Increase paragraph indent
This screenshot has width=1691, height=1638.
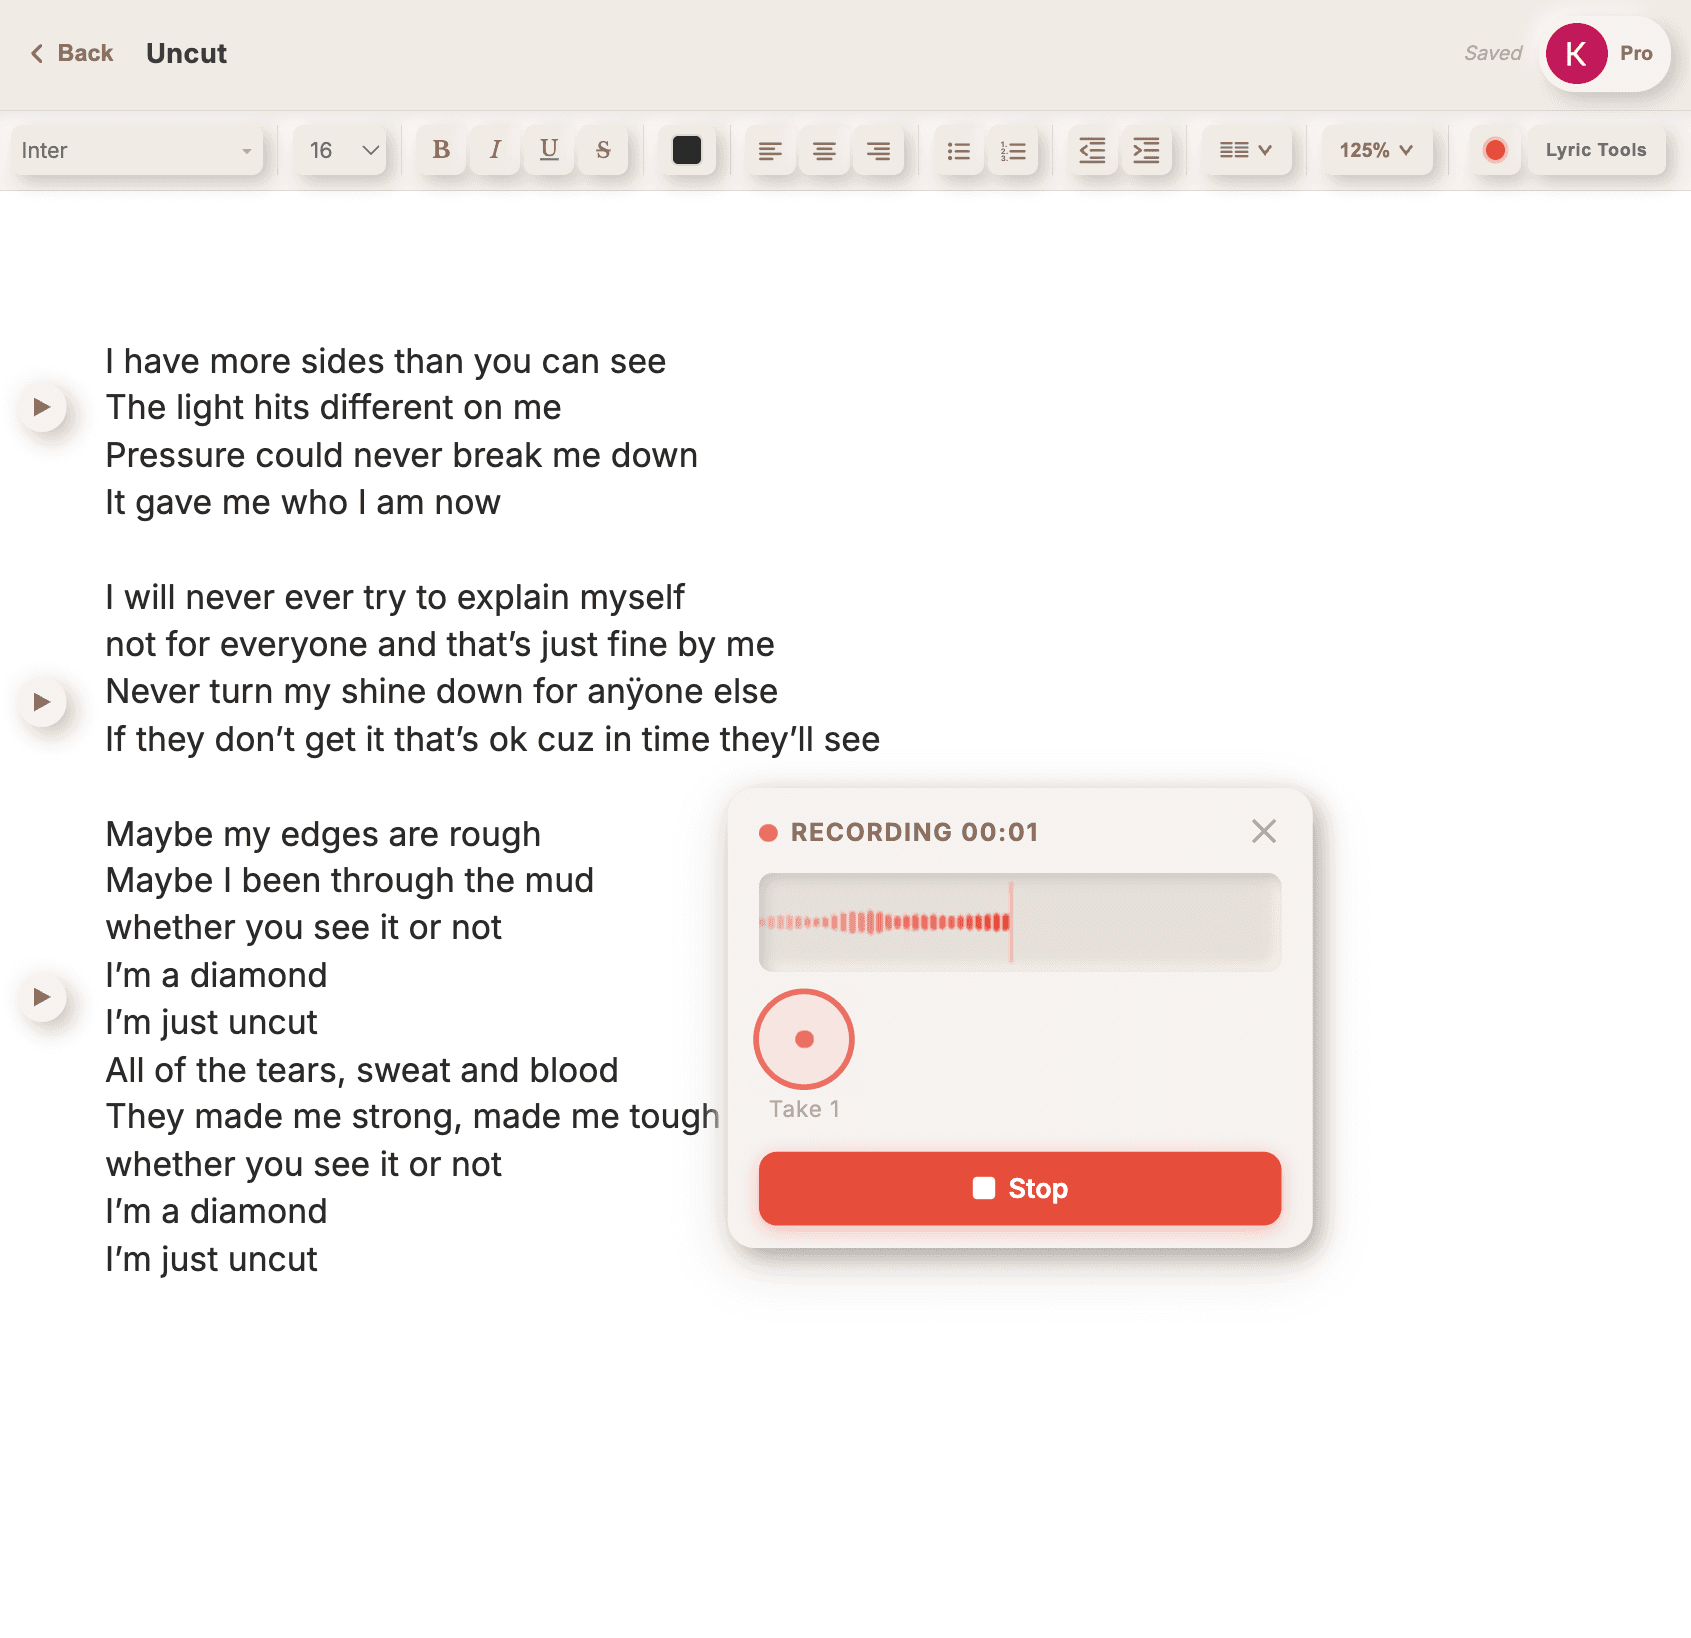tap(1146, 151)
